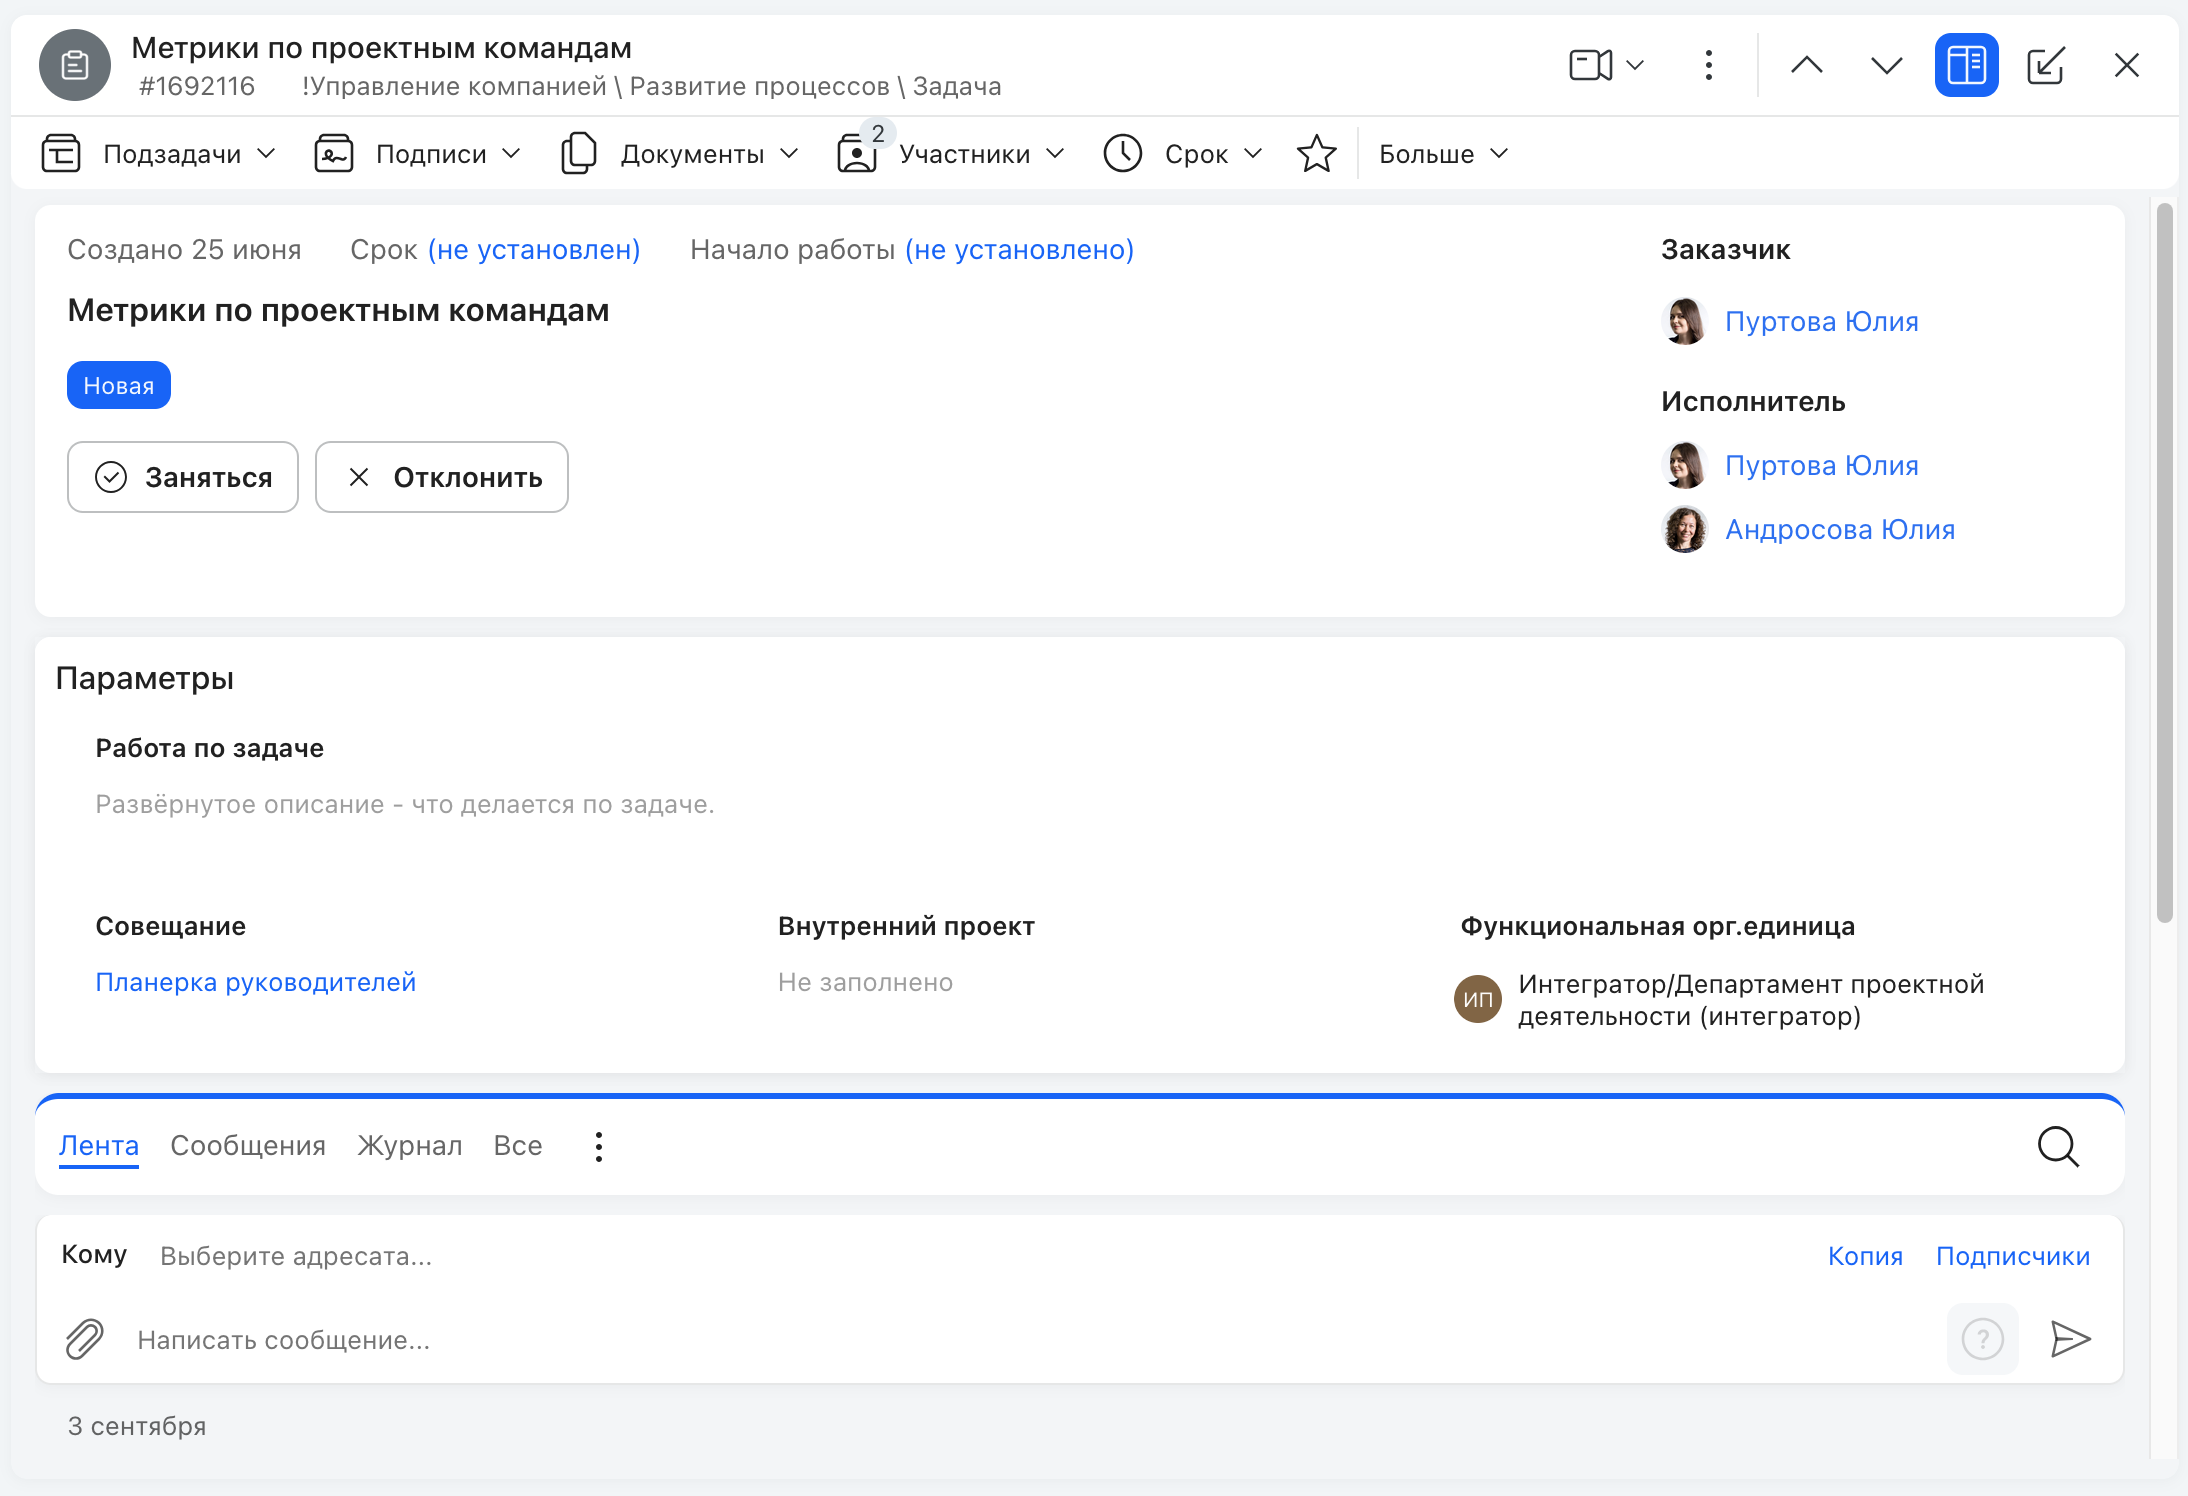The height and width of the screenshot is (1496, 2188).
Task: Click the Подзадачи subtasks icon
Action: coord(61,154)
